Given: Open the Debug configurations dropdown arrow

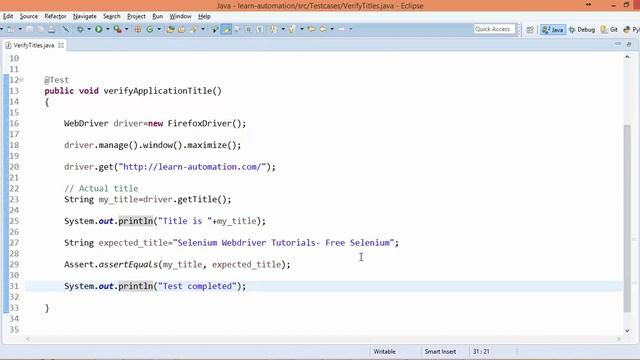Looking at the screenshot, I should pyautogui.click(x=89, y=29).
